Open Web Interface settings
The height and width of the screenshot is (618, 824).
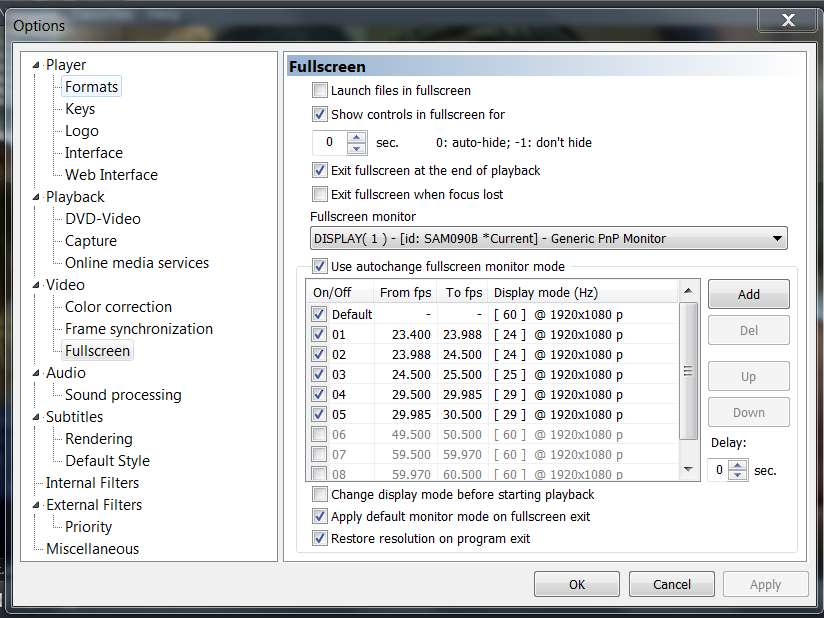click(111, 175)
